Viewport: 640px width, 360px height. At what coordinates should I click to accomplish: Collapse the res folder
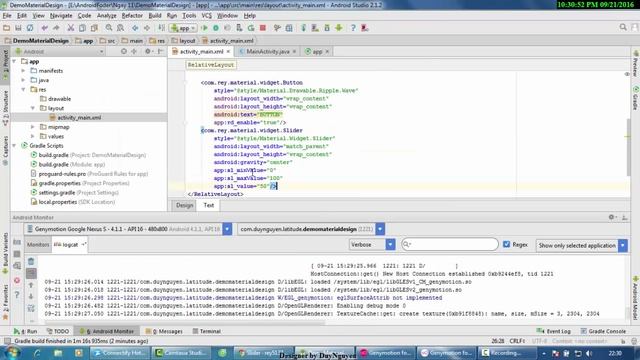23,89
